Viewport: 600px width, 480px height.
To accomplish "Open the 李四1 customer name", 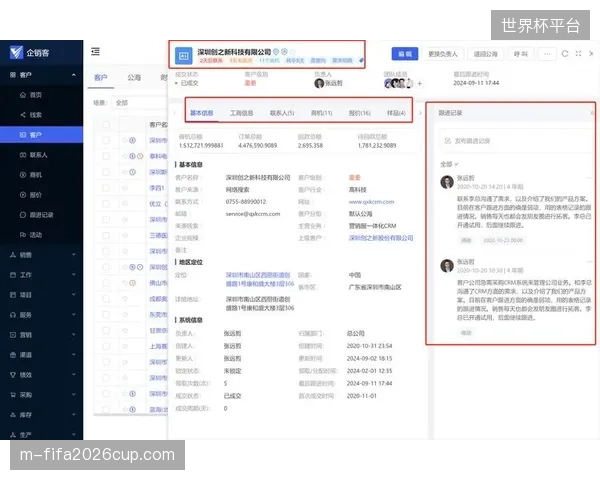I will [x=157, y=188].
